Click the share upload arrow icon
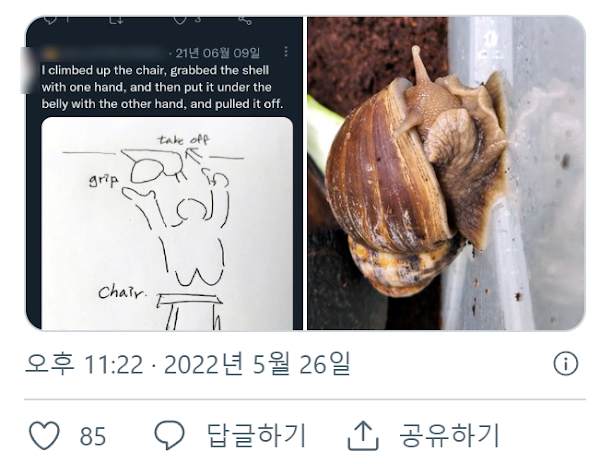Viewport: 600px width, 464px height. coord(361,435)
